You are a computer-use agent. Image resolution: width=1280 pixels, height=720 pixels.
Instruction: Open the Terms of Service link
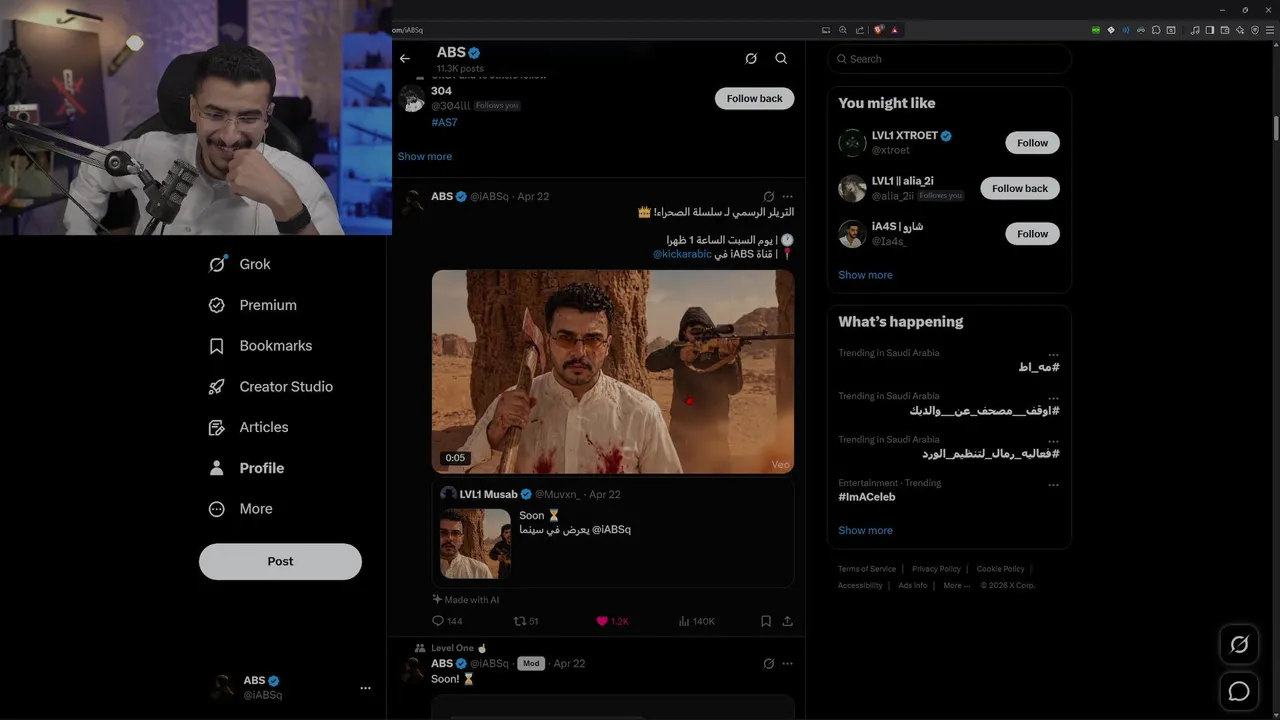[x=867, y=569]
